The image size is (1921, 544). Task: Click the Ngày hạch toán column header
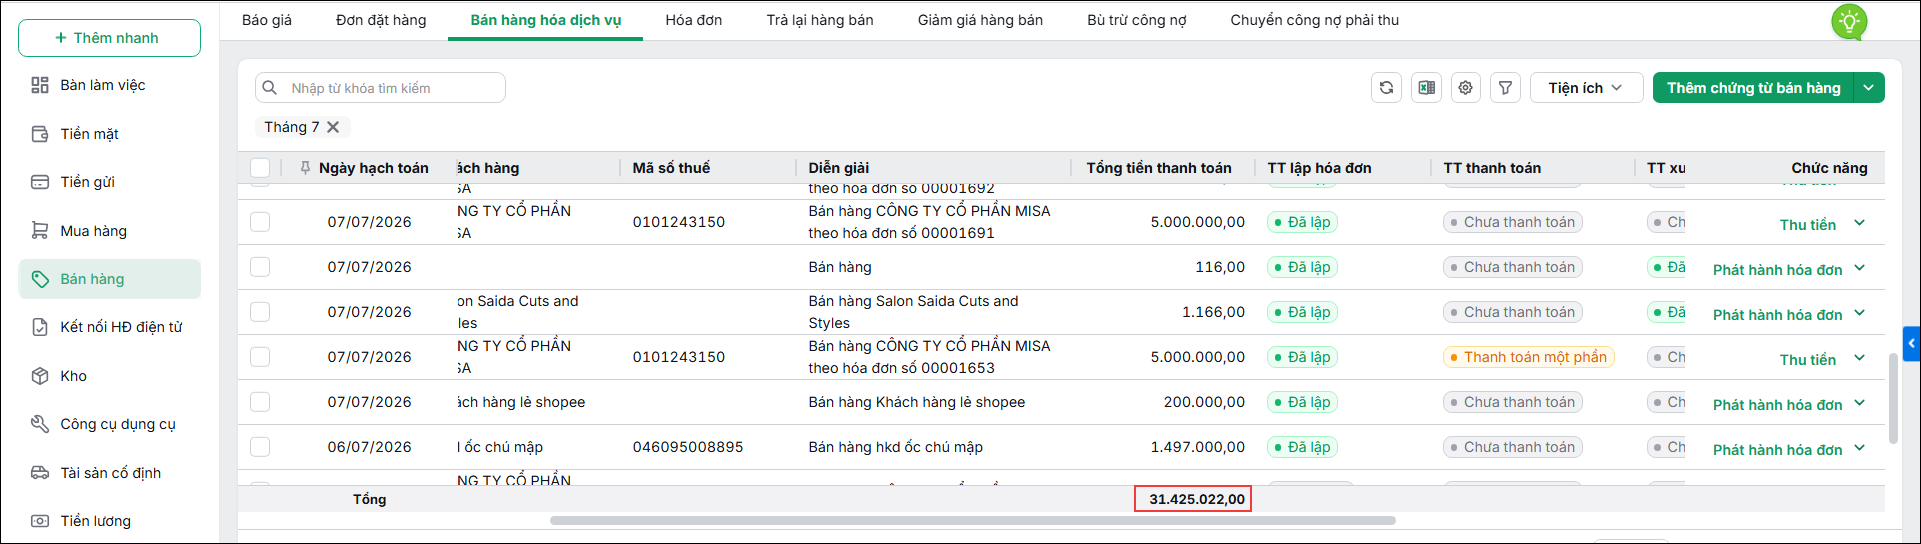373,168
